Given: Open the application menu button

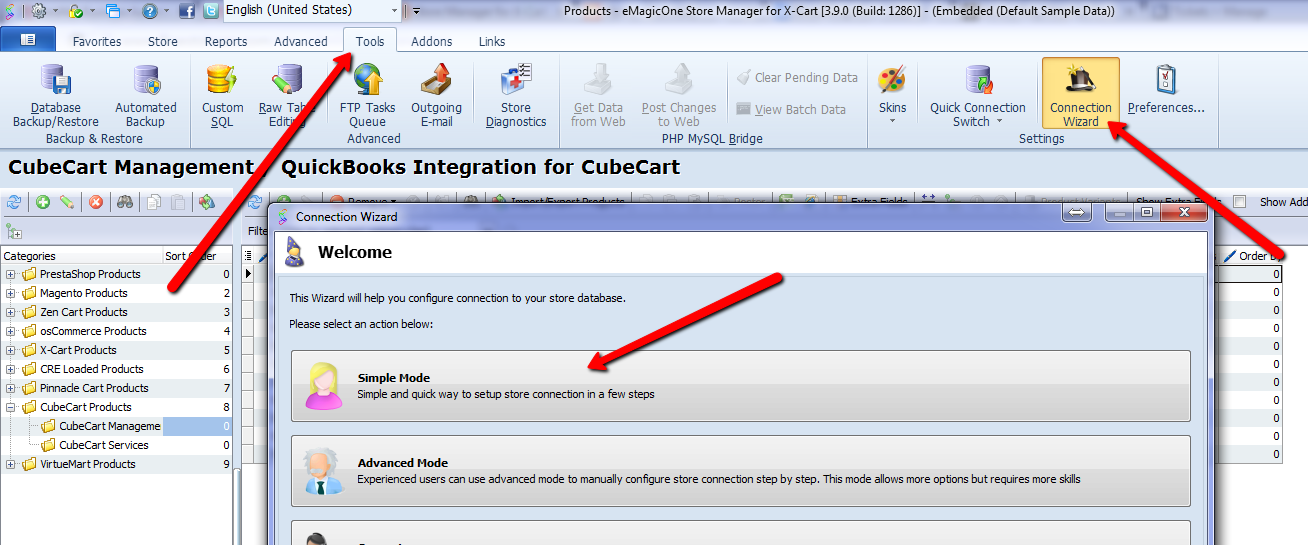Looking at the screenshot, I should (x=28, y=39).
